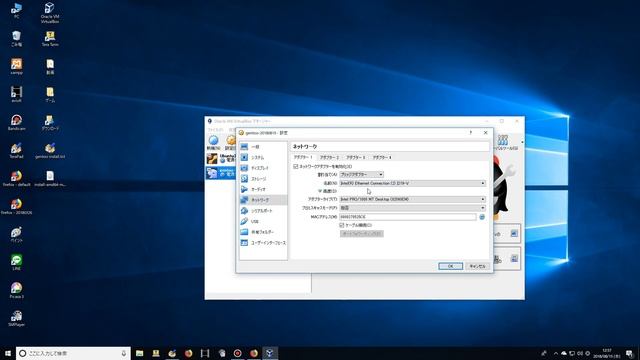Show hidden system tray icons
Viewport: 640px width, 360px height.
click(x=556, y=353)
